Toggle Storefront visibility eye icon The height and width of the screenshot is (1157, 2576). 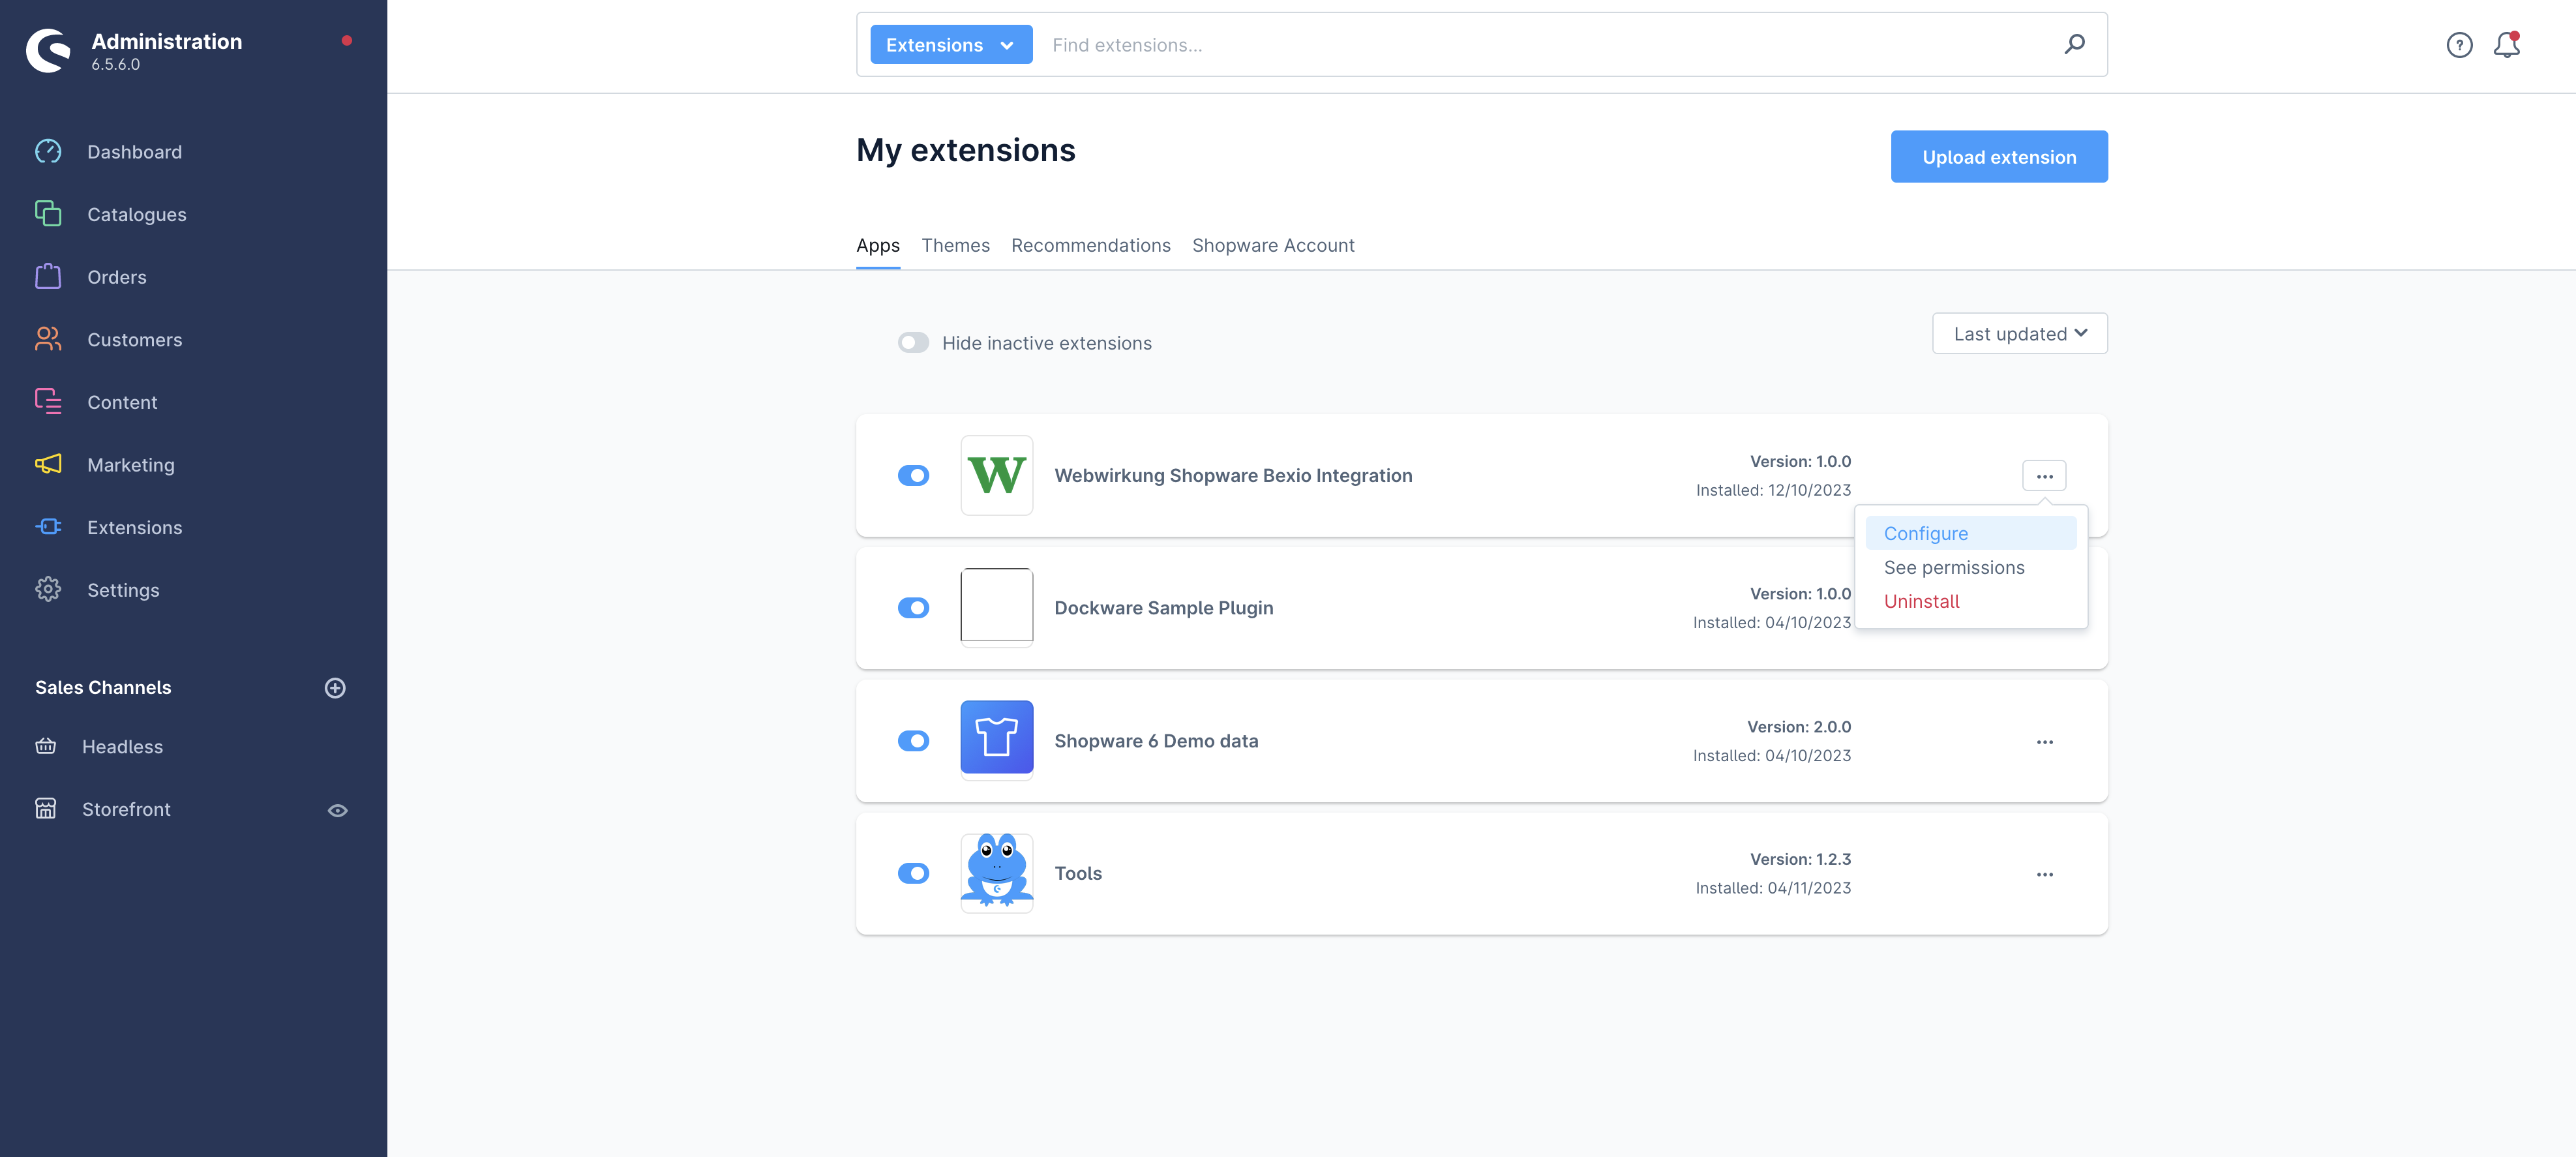click(336, 809)
